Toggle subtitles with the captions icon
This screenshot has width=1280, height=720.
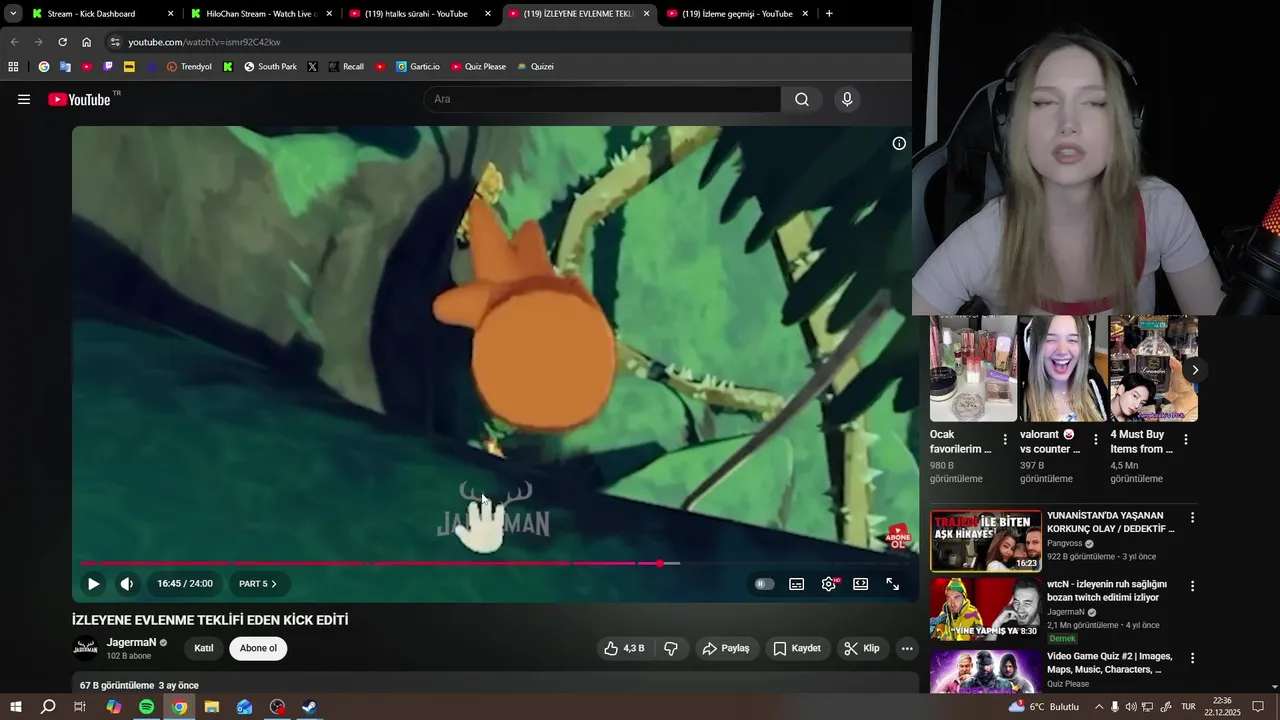[x=797, y=584]
